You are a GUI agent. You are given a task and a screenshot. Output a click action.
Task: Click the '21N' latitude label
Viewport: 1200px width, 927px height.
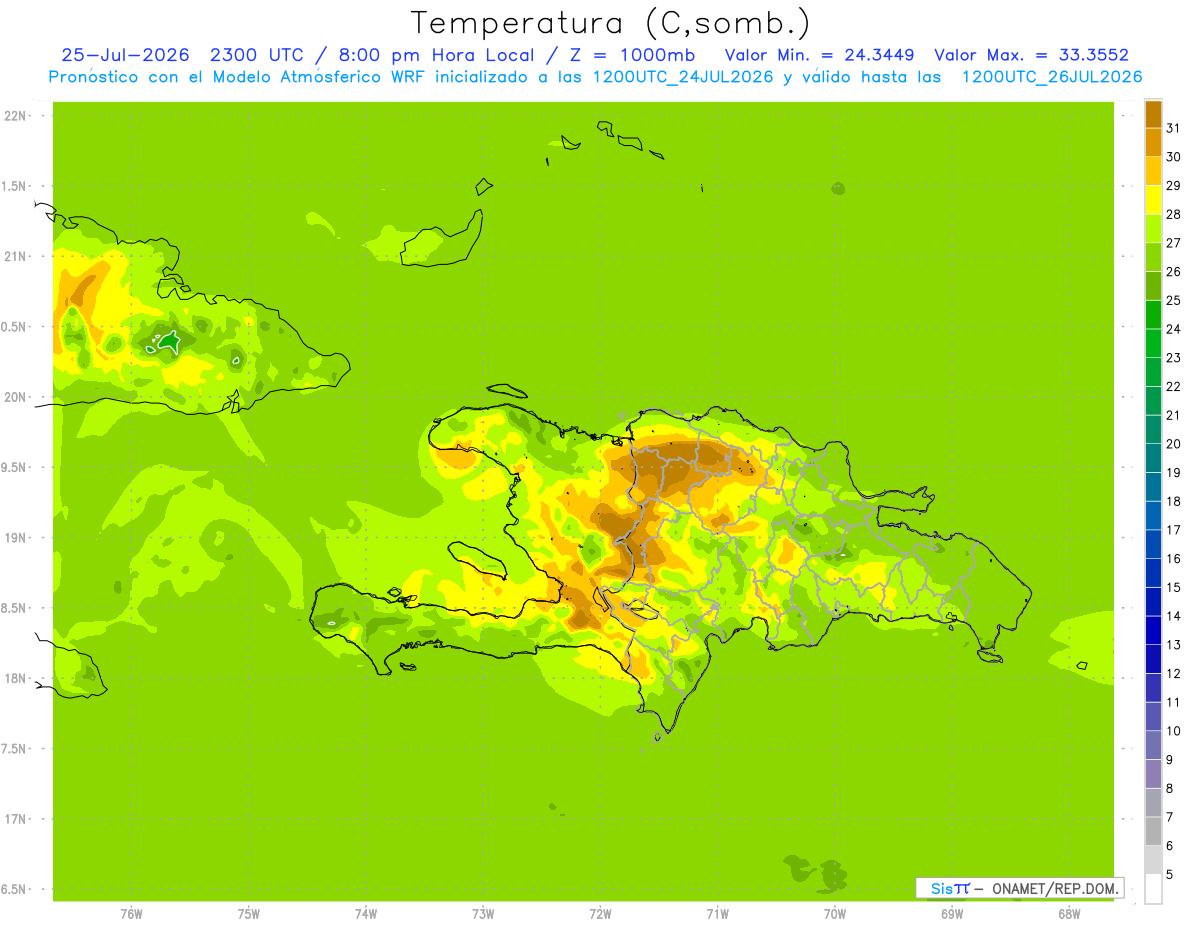15,257
